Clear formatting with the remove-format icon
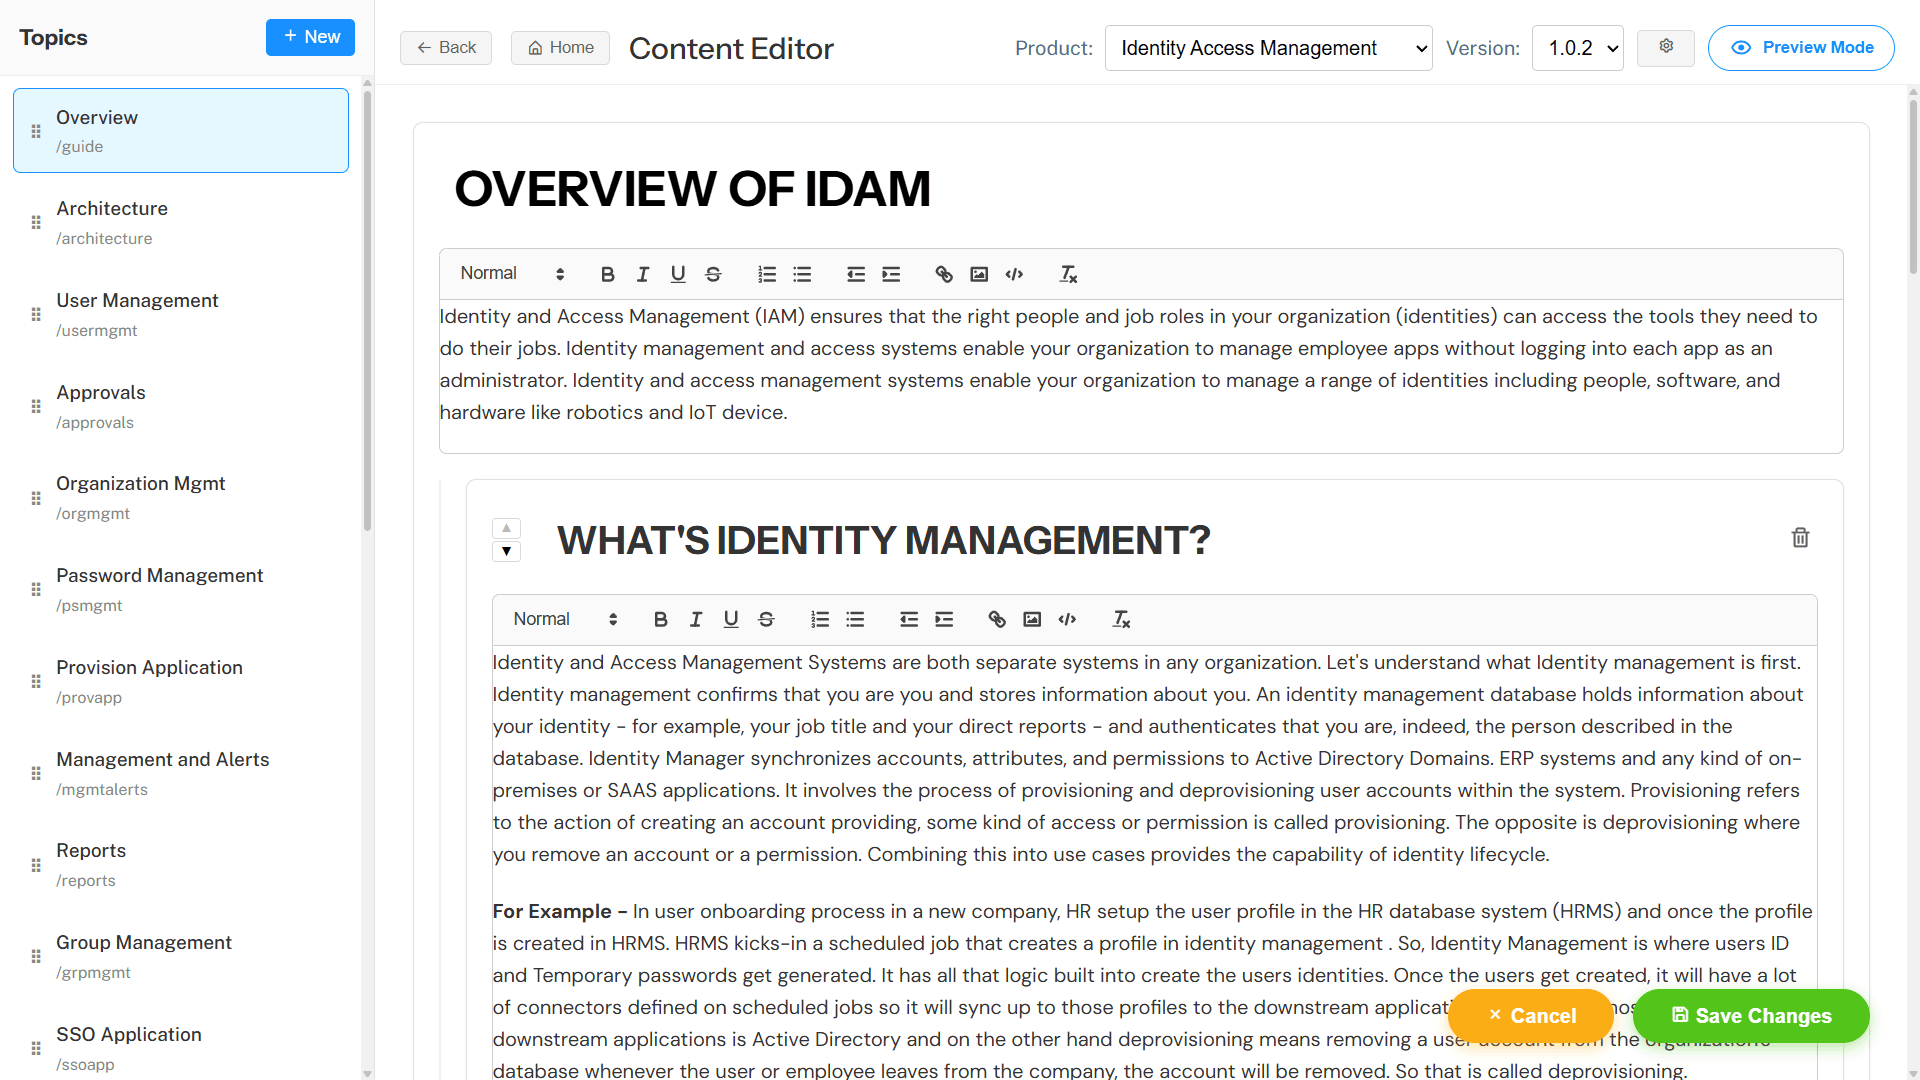Viewport: 1920px width, 1080px height. 1068,274
